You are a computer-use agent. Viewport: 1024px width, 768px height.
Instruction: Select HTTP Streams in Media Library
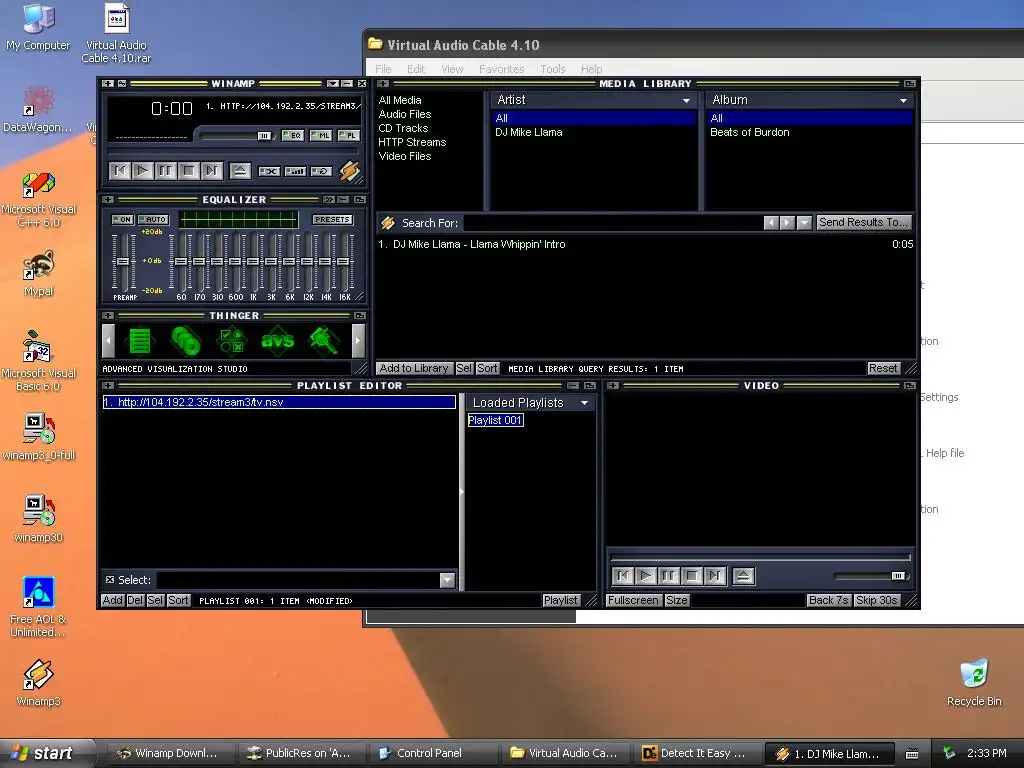[x=412, y=142]
